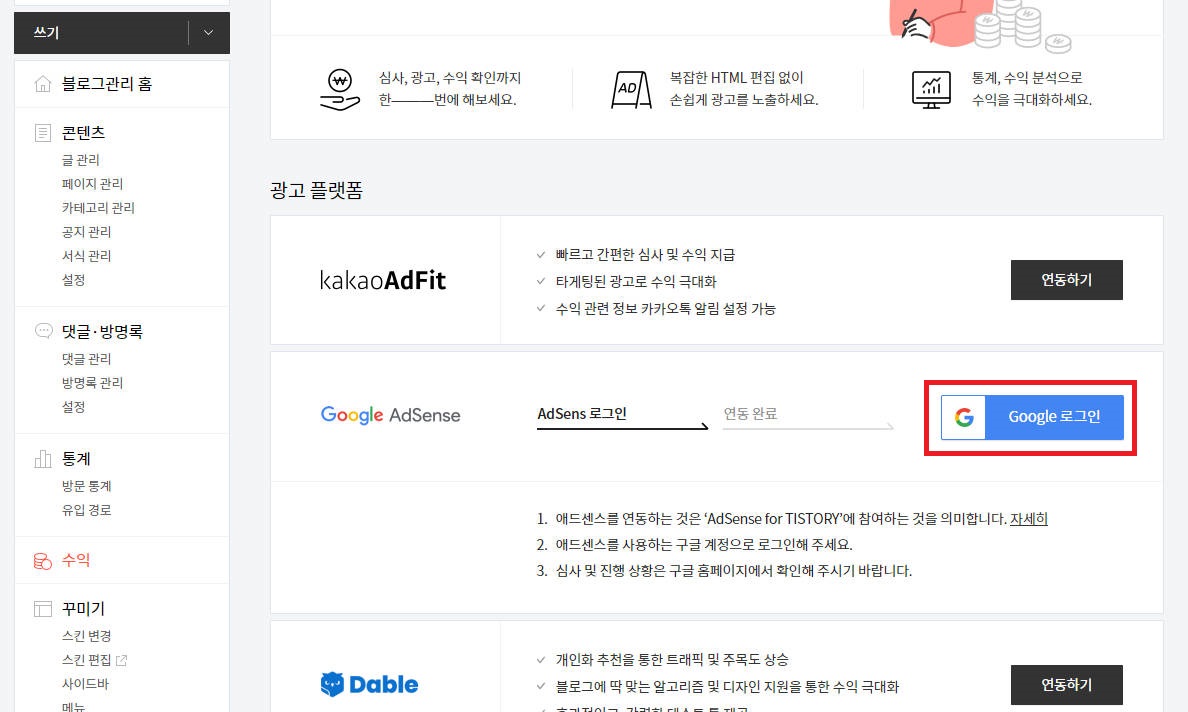Screen dimensions: 1188x712
Task: Click the coins icon for 수익
Action: (x=43, y=561)
